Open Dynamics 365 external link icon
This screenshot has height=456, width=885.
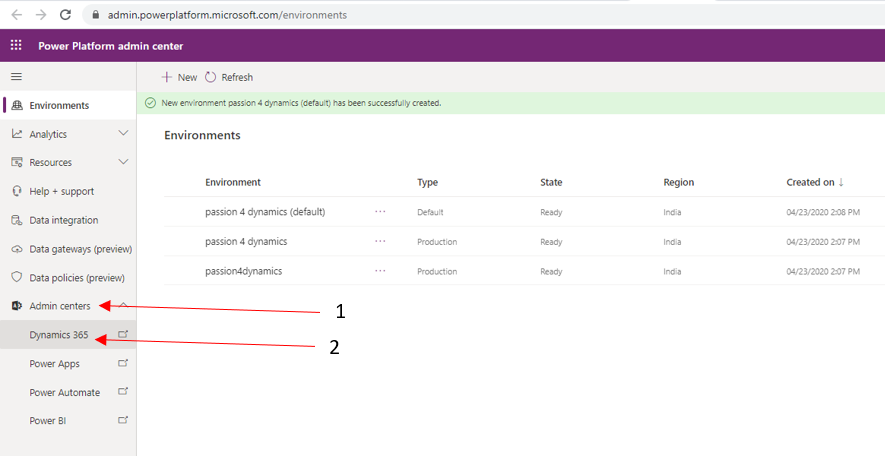123,335
